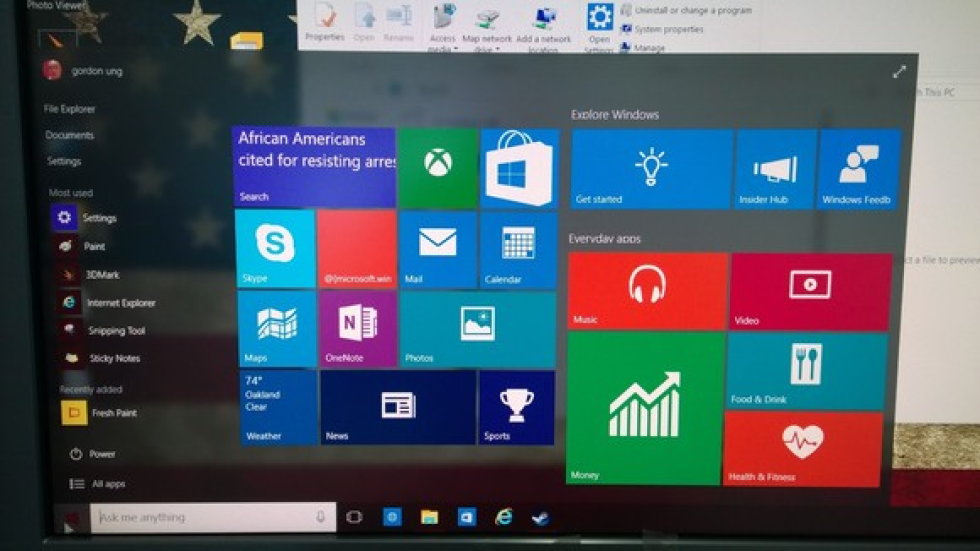Launch Sticky Notes from Most used
This screenshot has height=551, width=980.
(100, 358)
